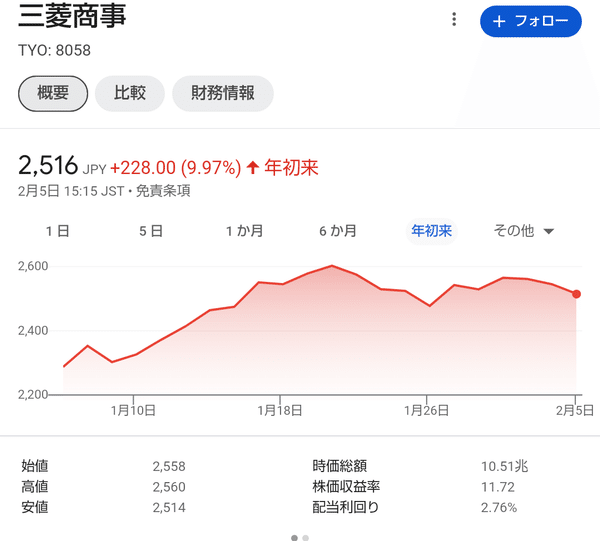
Task: Click the 高値 value 2,560
Action: point(169,487)
